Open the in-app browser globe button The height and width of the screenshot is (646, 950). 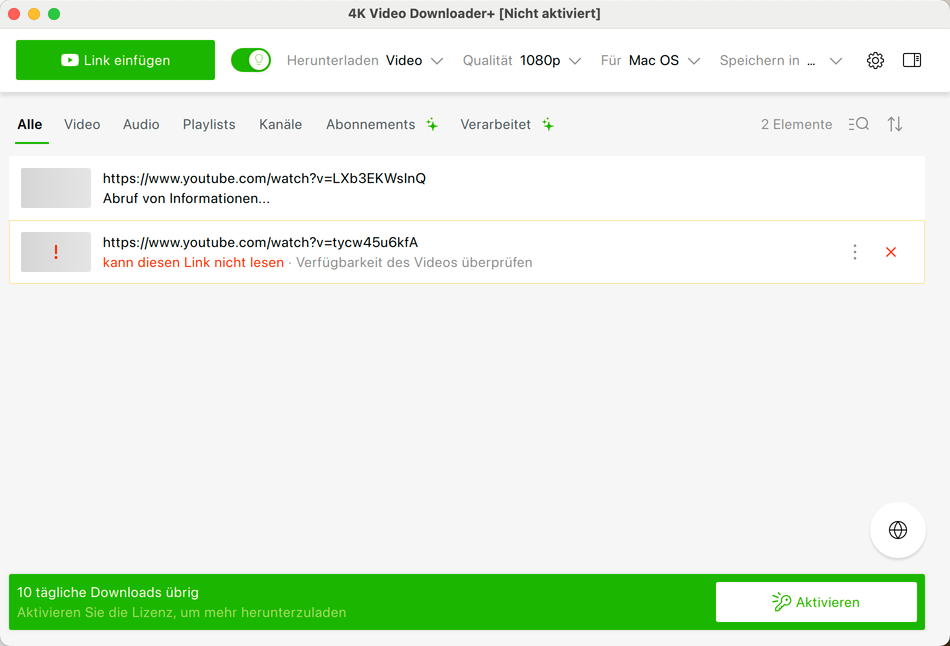897,530
